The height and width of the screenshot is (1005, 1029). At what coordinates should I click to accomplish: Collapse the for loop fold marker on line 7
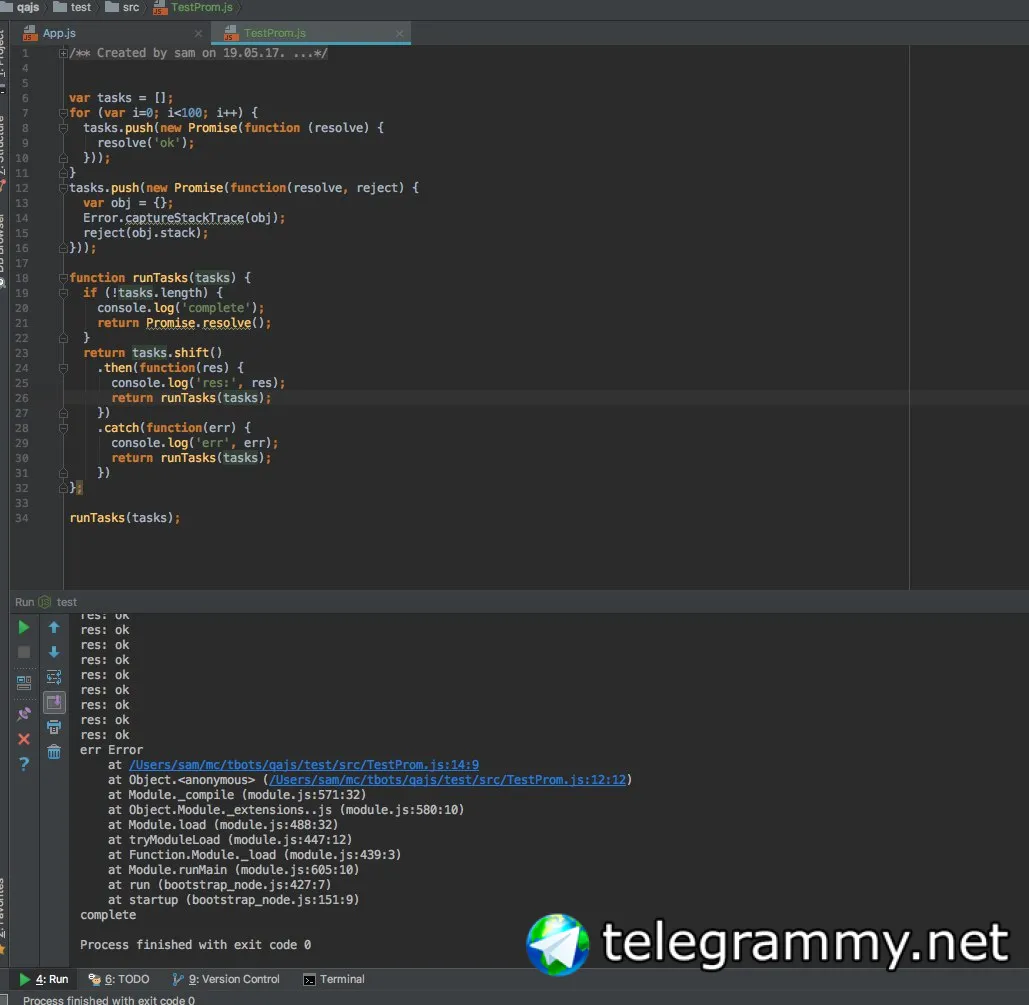64,113
